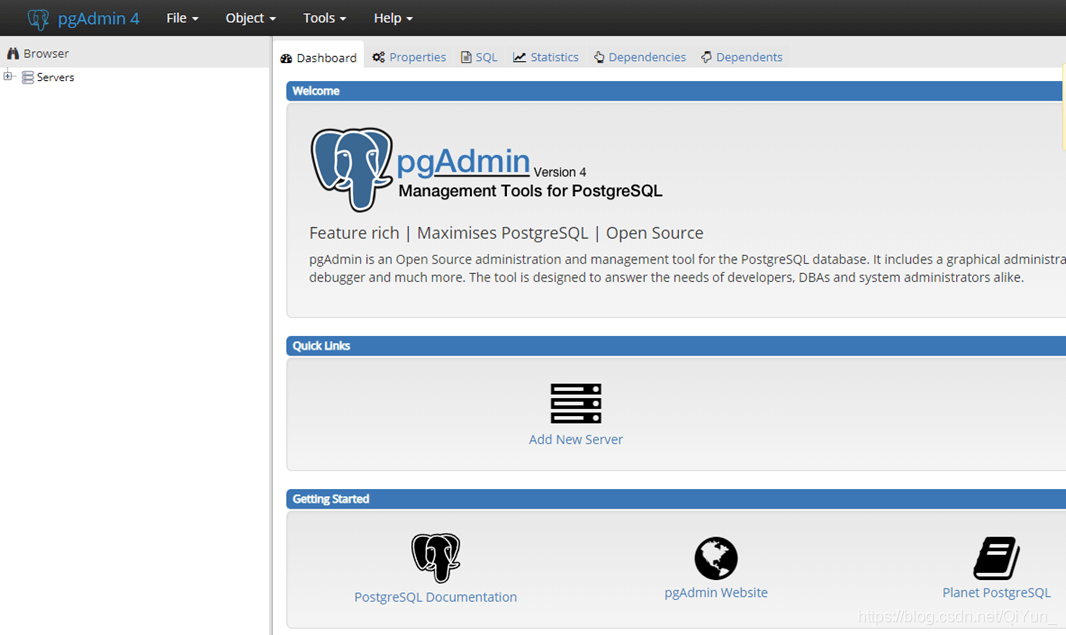Click the pgAdmin Website globe icon
The width and height of the screenshot is (1066, 635).
[x=716, y=557]
